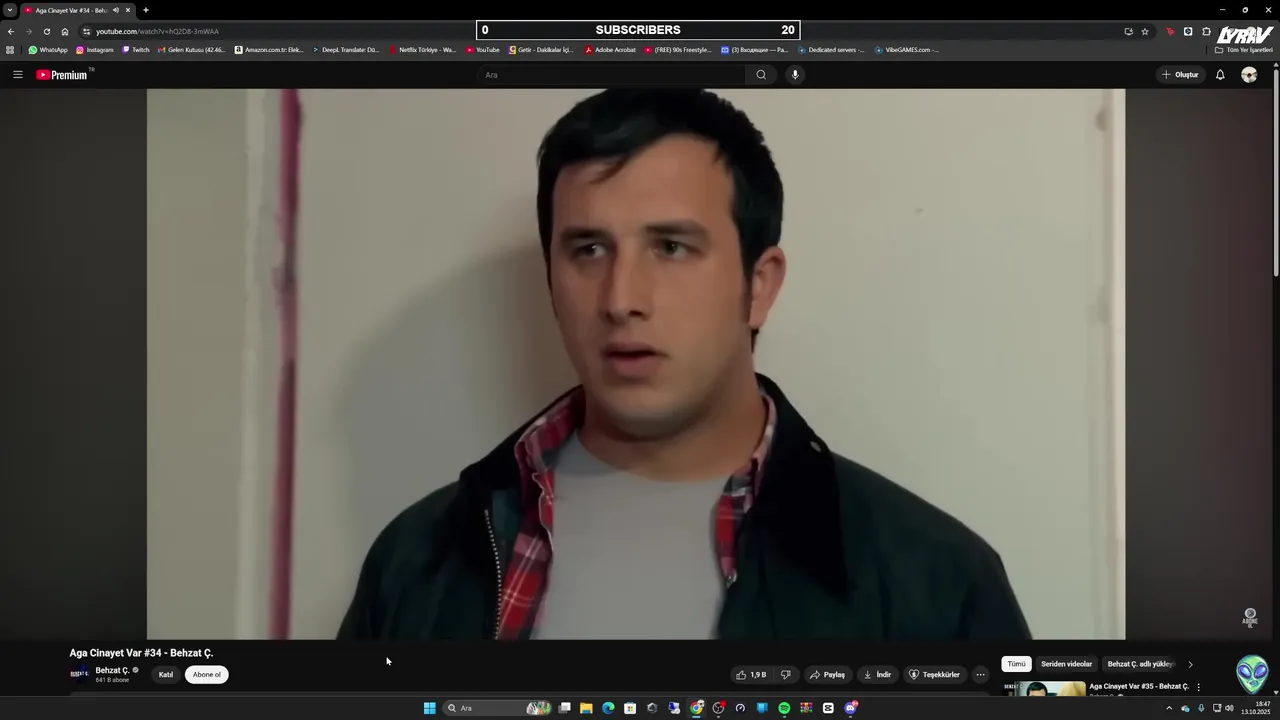Image resolution: width=1280 pixels, height=720 pixels.
Task: Open browser home page button
Action: pos(65,31)
